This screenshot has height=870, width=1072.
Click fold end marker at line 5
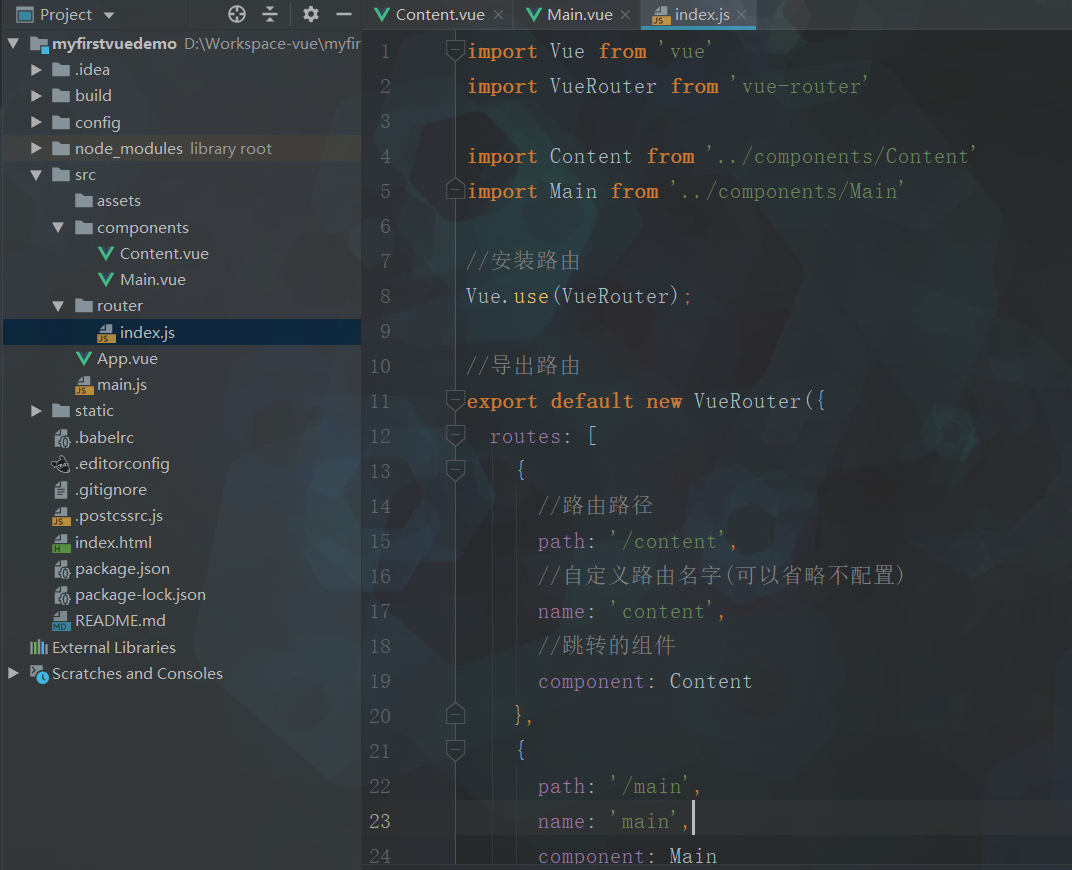click(x=455, y=189)
